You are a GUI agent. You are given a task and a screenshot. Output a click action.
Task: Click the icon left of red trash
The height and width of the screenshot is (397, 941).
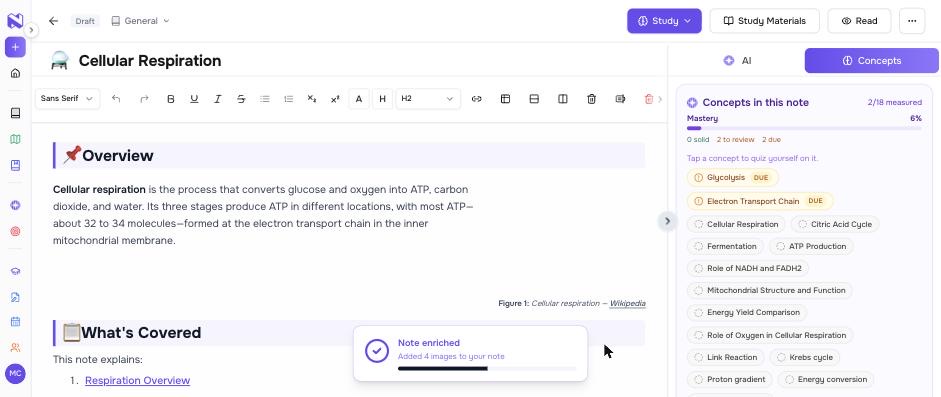point(621,99)
